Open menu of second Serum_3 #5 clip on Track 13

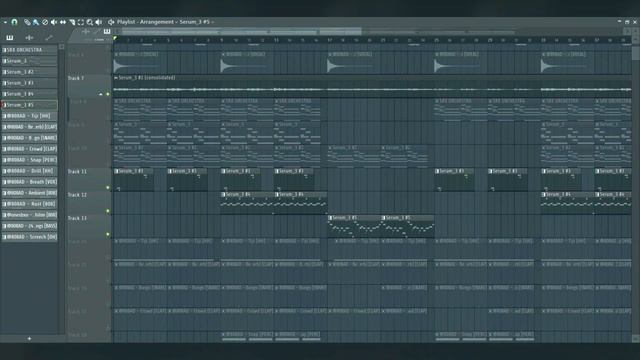(384, 218)
